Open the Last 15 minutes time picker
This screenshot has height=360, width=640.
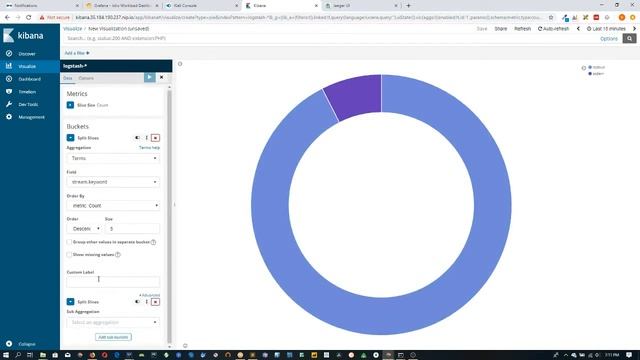point(606,29)
